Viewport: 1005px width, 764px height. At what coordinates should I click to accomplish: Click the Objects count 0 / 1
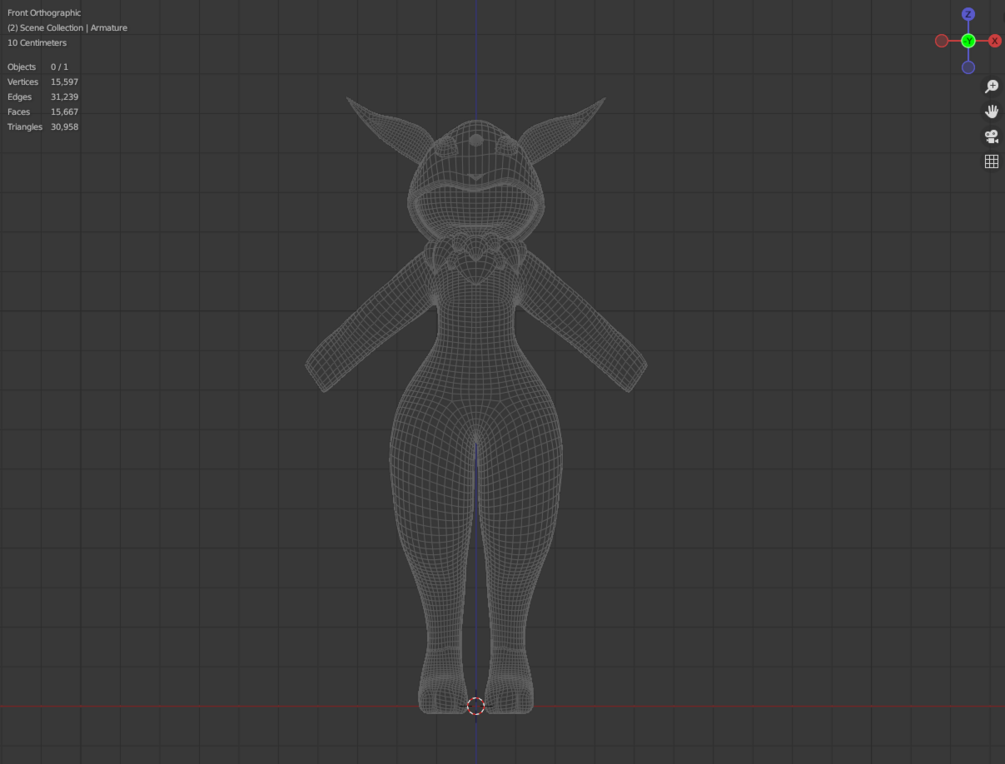tap(59, 67)
